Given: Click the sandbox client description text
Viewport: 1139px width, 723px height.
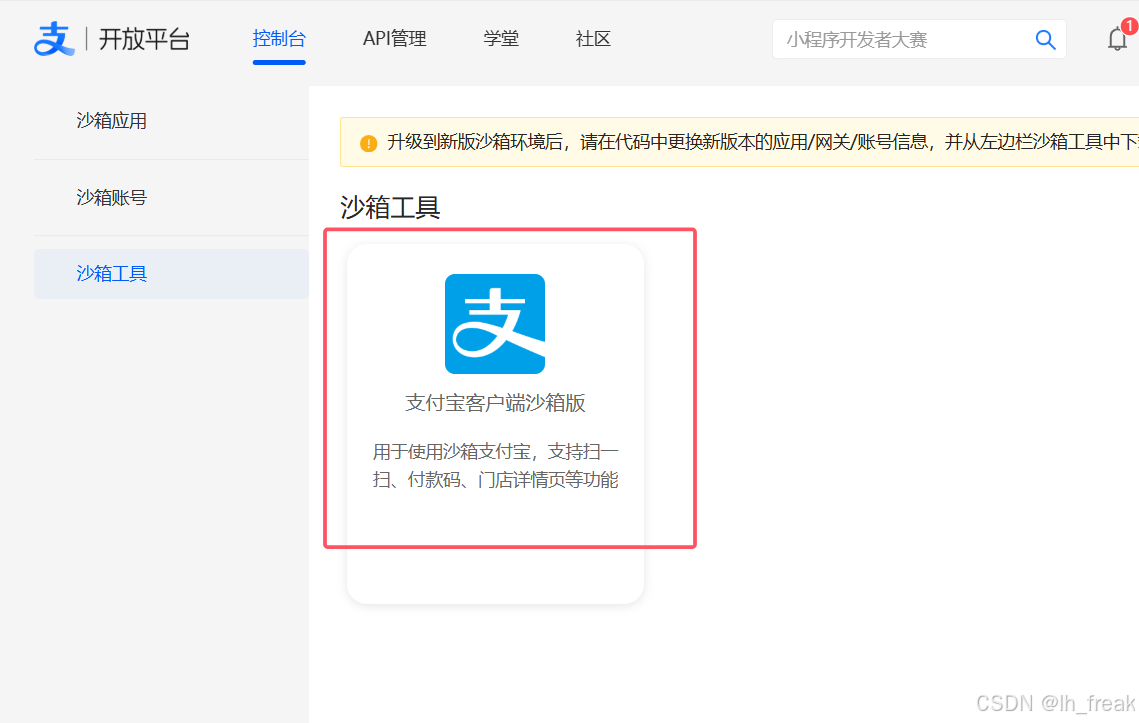Looking at the screenshot, I should 495,466.
